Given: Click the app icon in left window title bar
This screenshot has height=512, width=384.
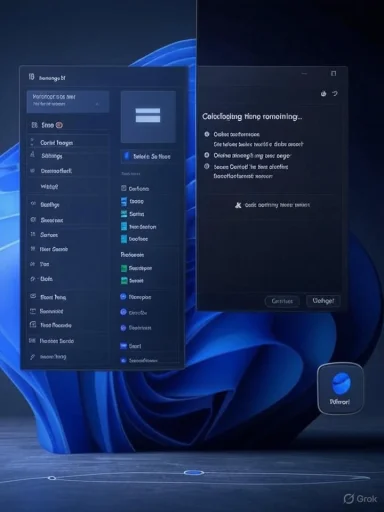Looking at the screenshot, I should point(32,77).
